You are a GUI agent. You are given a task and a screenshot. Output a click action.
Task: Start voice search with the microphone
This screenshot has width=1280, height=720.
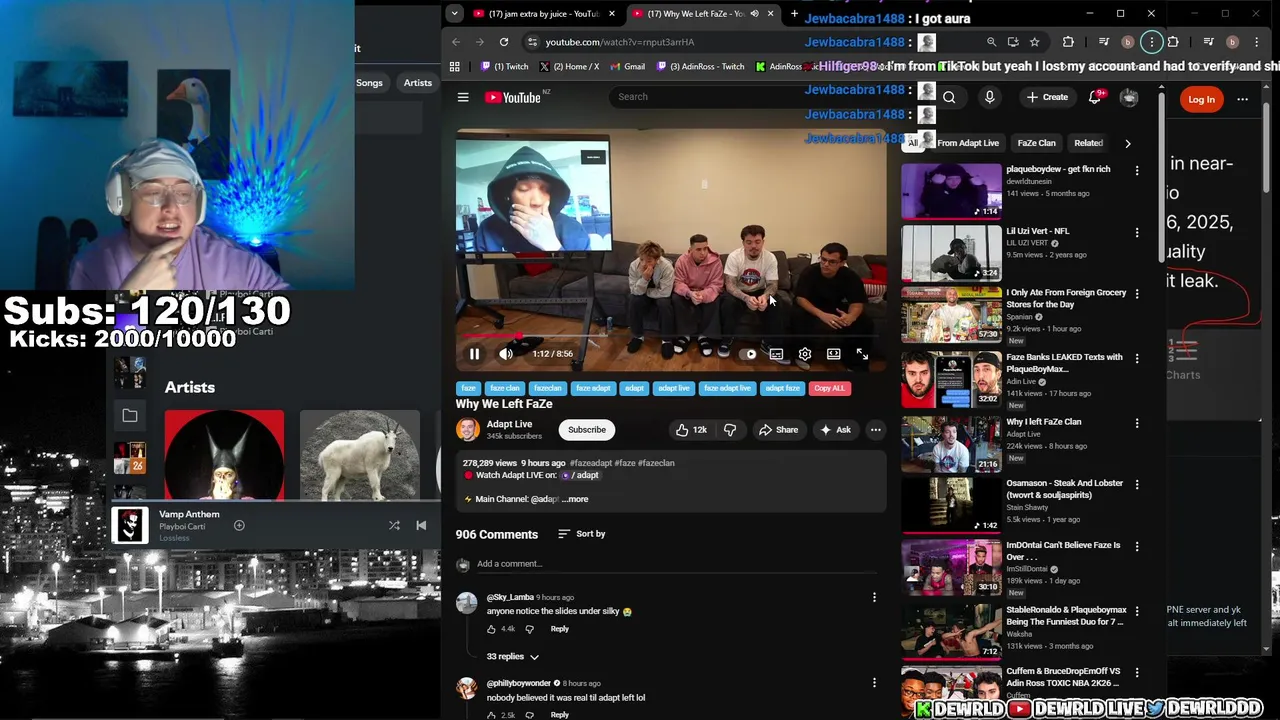pos(989,97)
